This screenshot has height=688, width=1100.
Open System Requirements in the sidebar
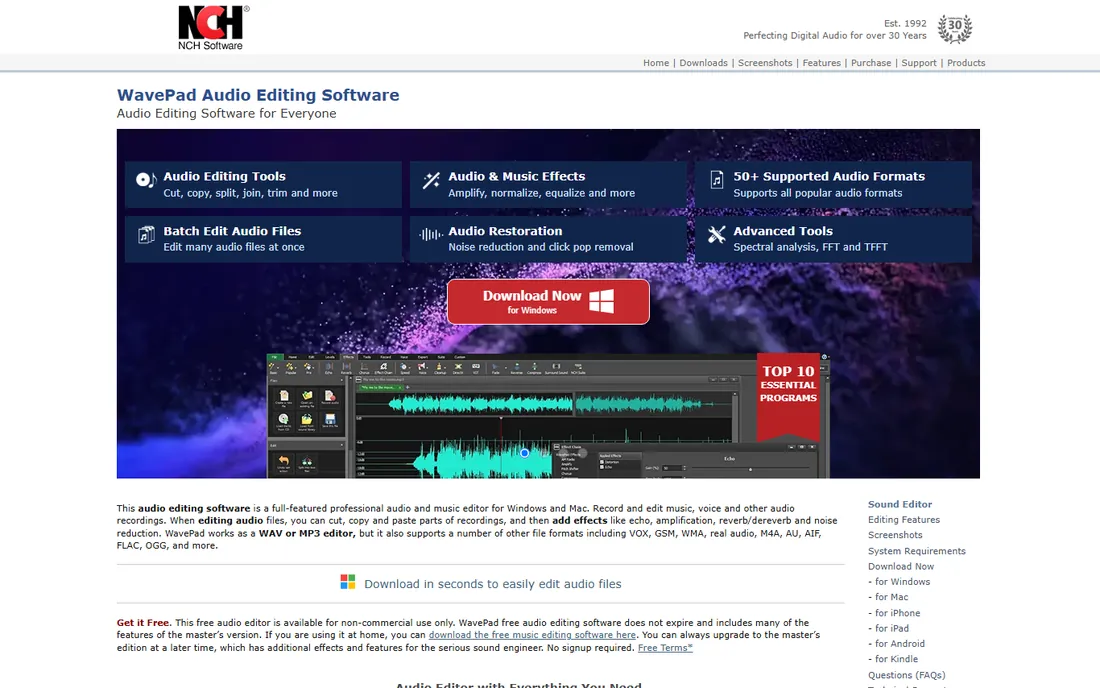point(917,551)
